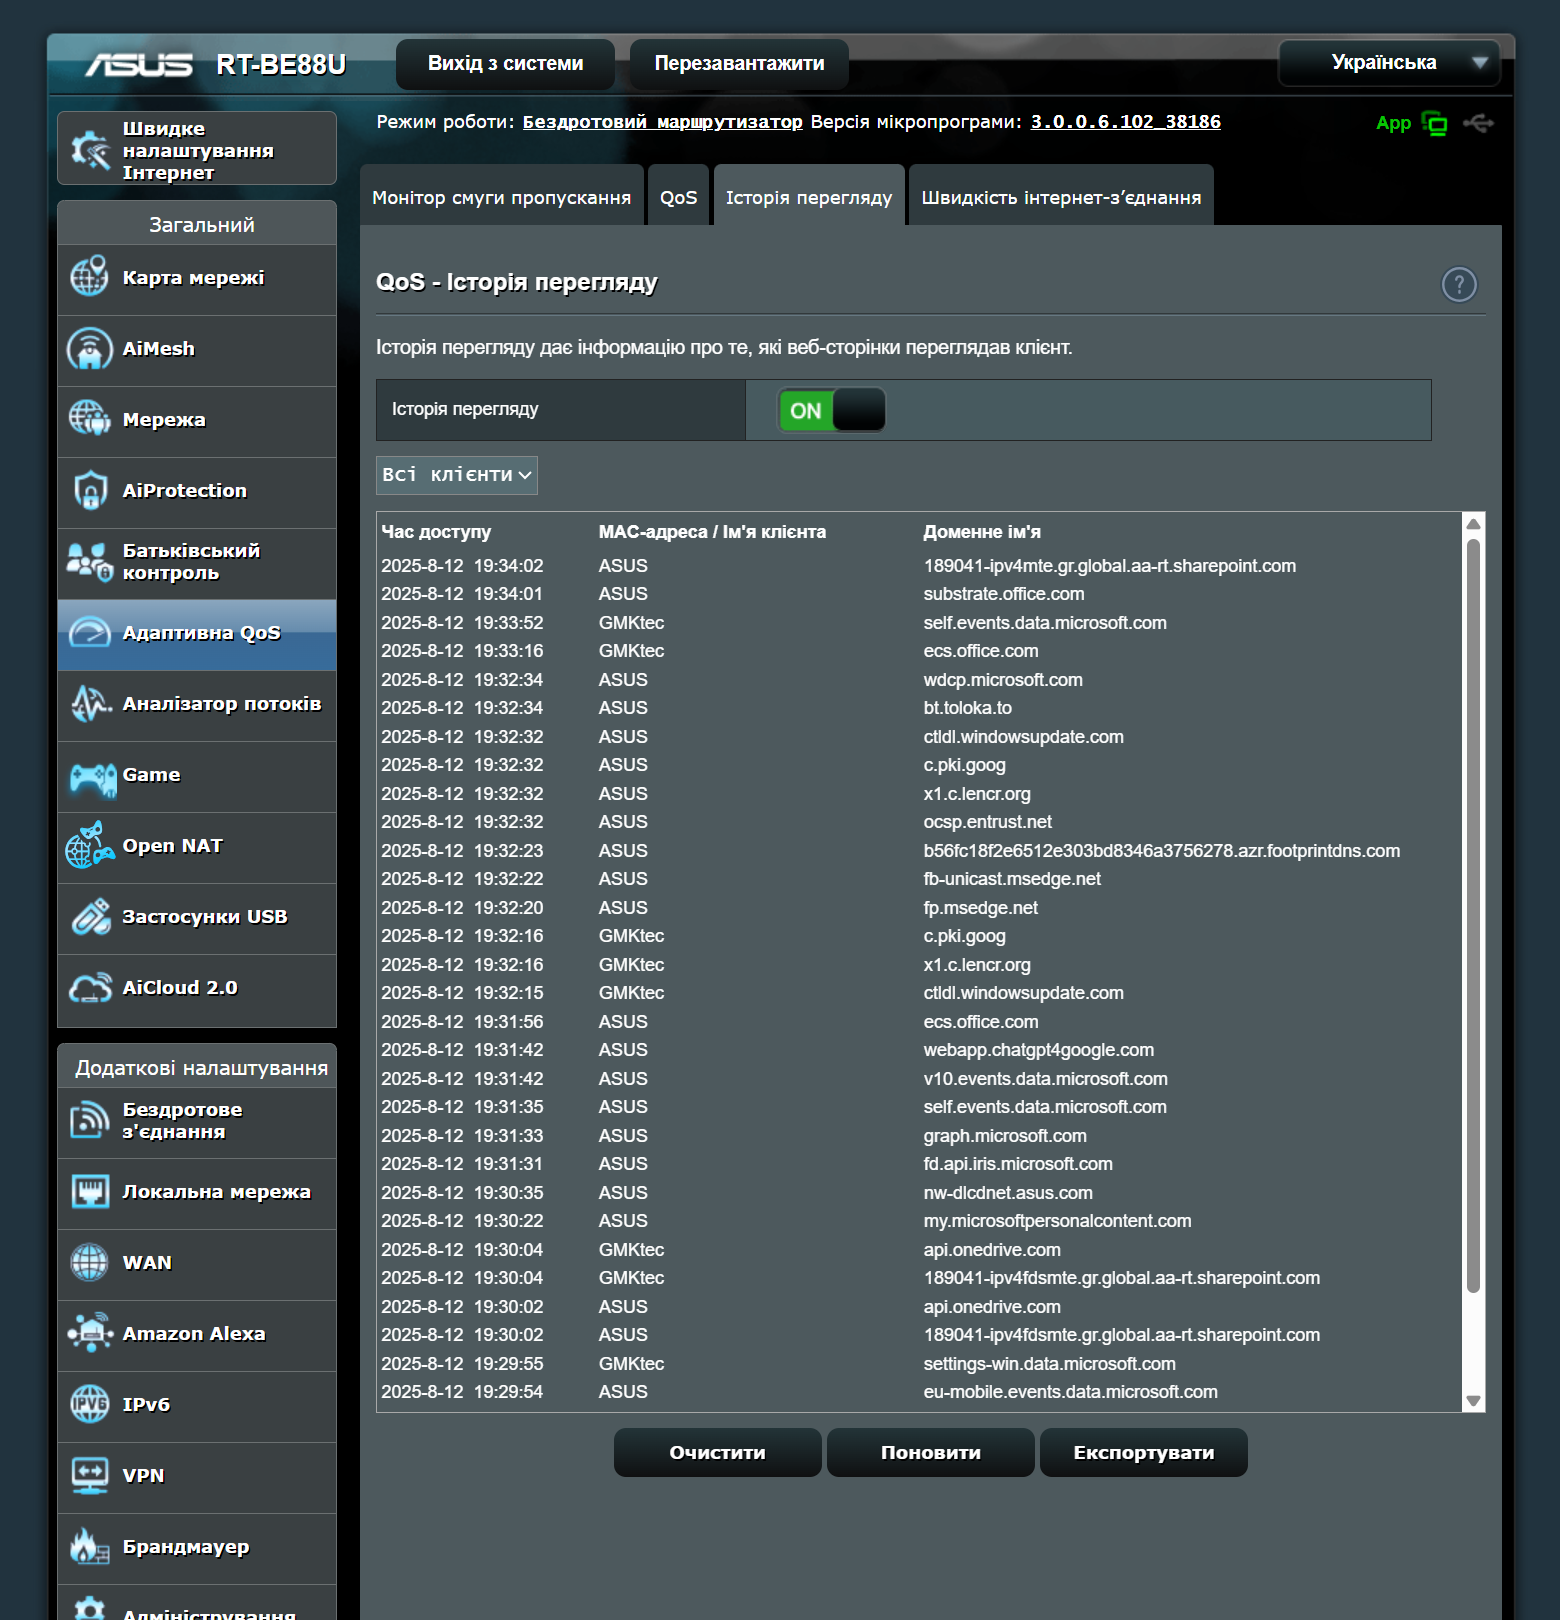The height and width of the screenshot is (1620, 1560).
Task: Open the Amazon Alexa icon
Action: coord(90,1333)
